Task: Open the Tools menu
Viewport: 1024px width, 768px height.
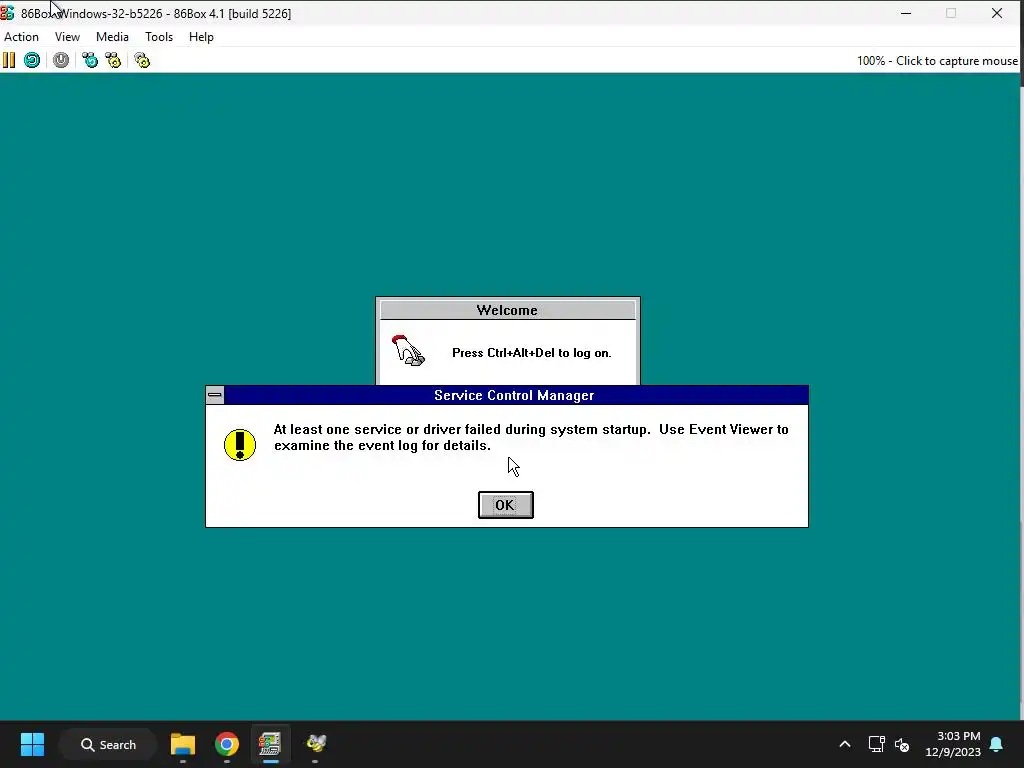Action: (x=159, y=37)
